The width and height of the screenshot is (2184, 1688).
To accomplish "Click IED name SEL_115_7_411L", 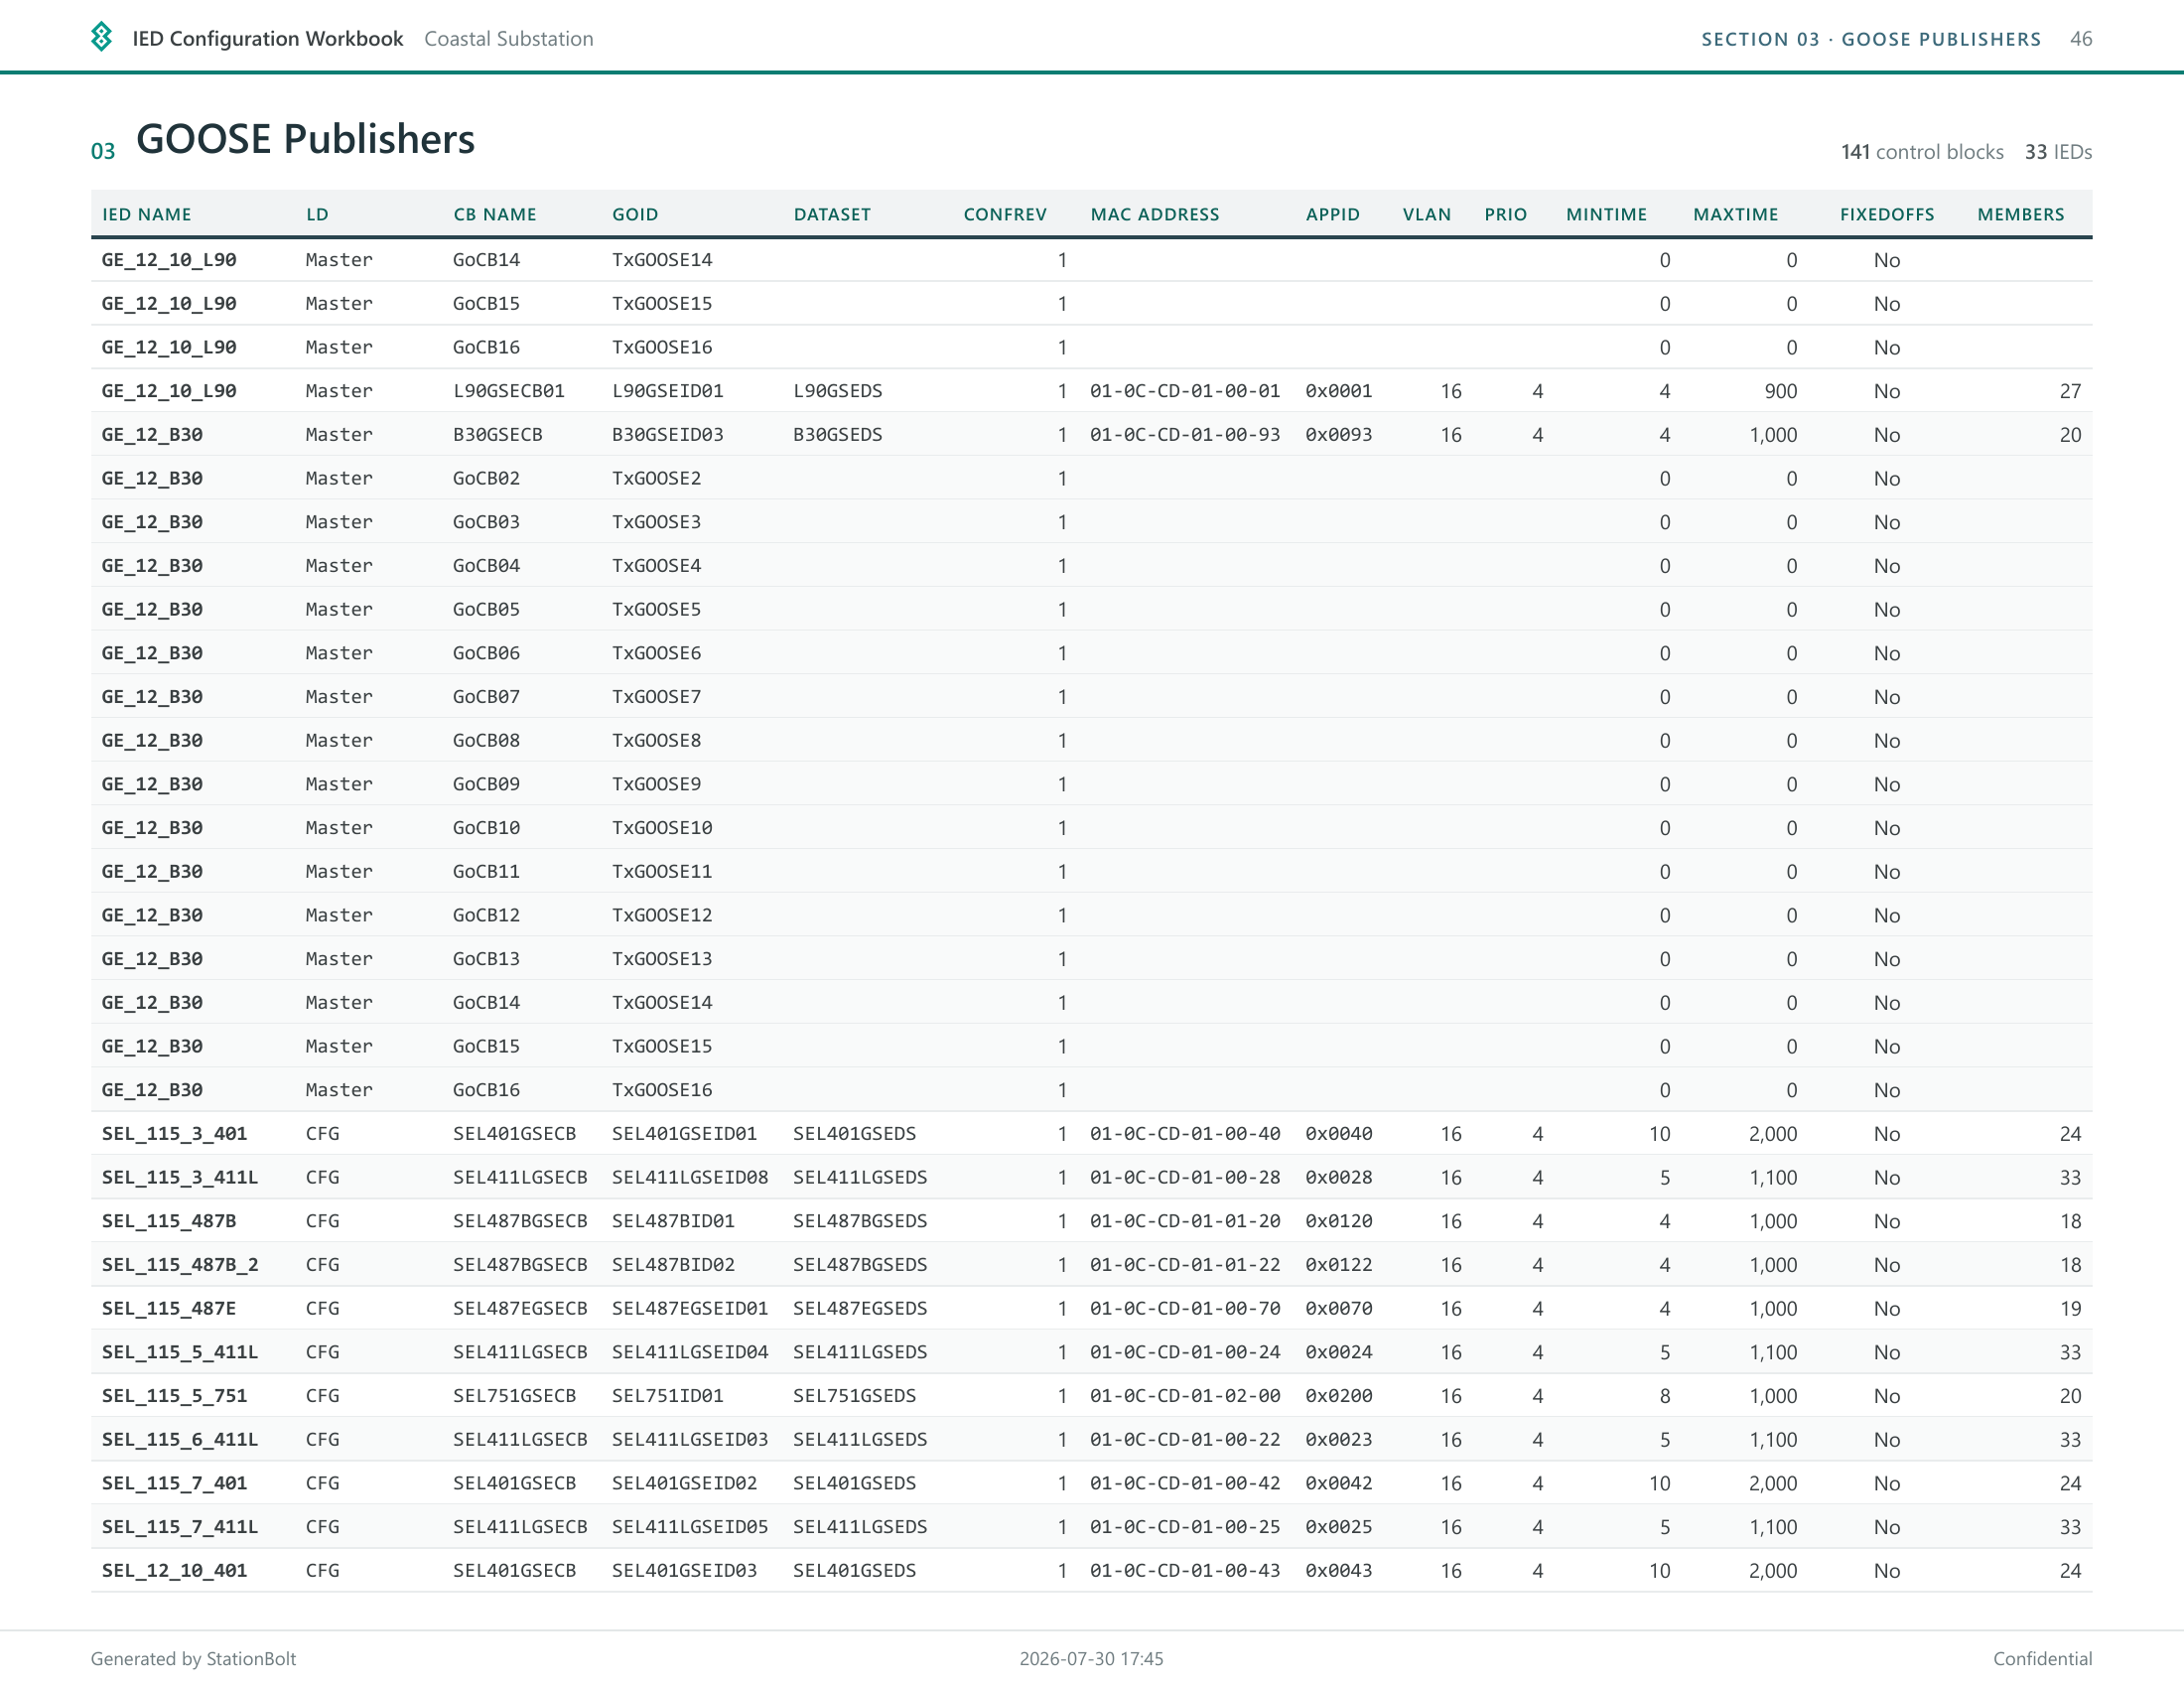I will [x=179, y=1527].
